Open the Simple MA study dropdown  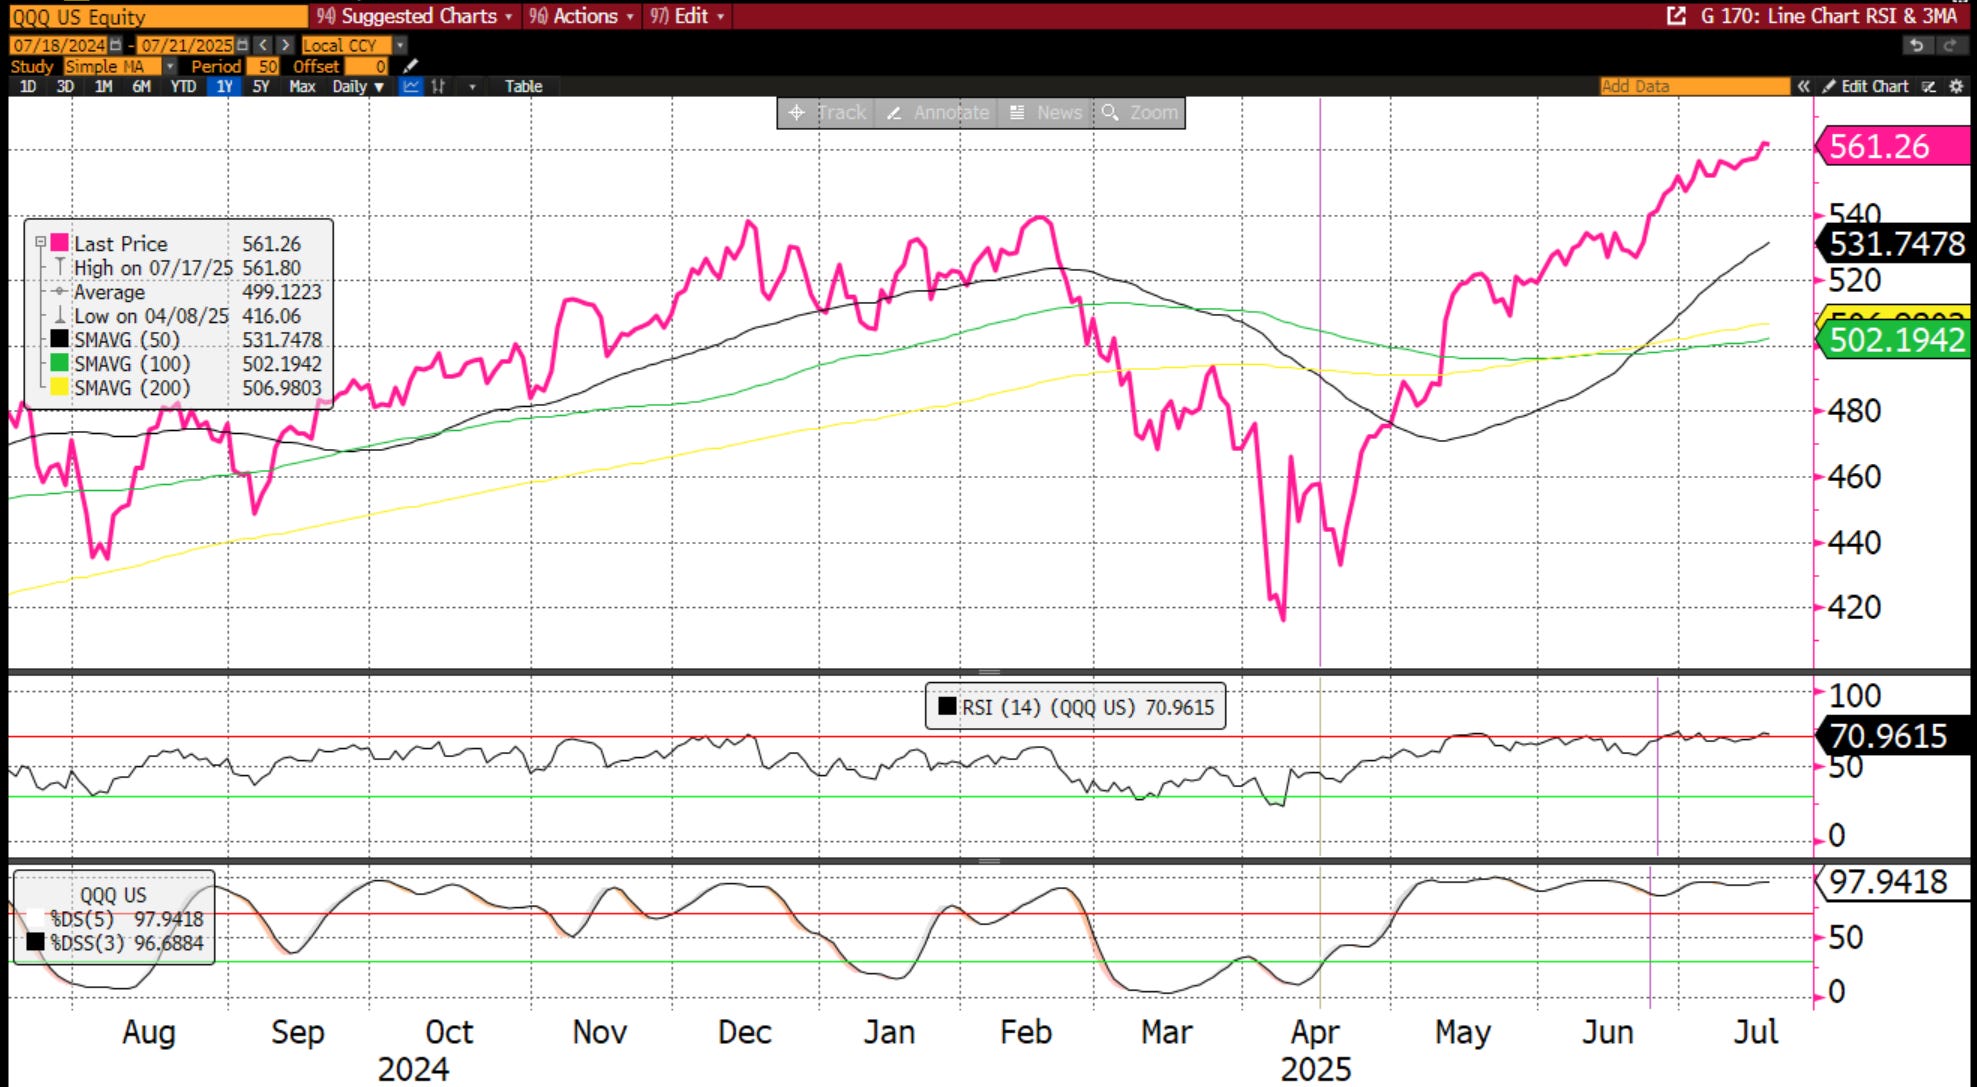click(169, 66)
